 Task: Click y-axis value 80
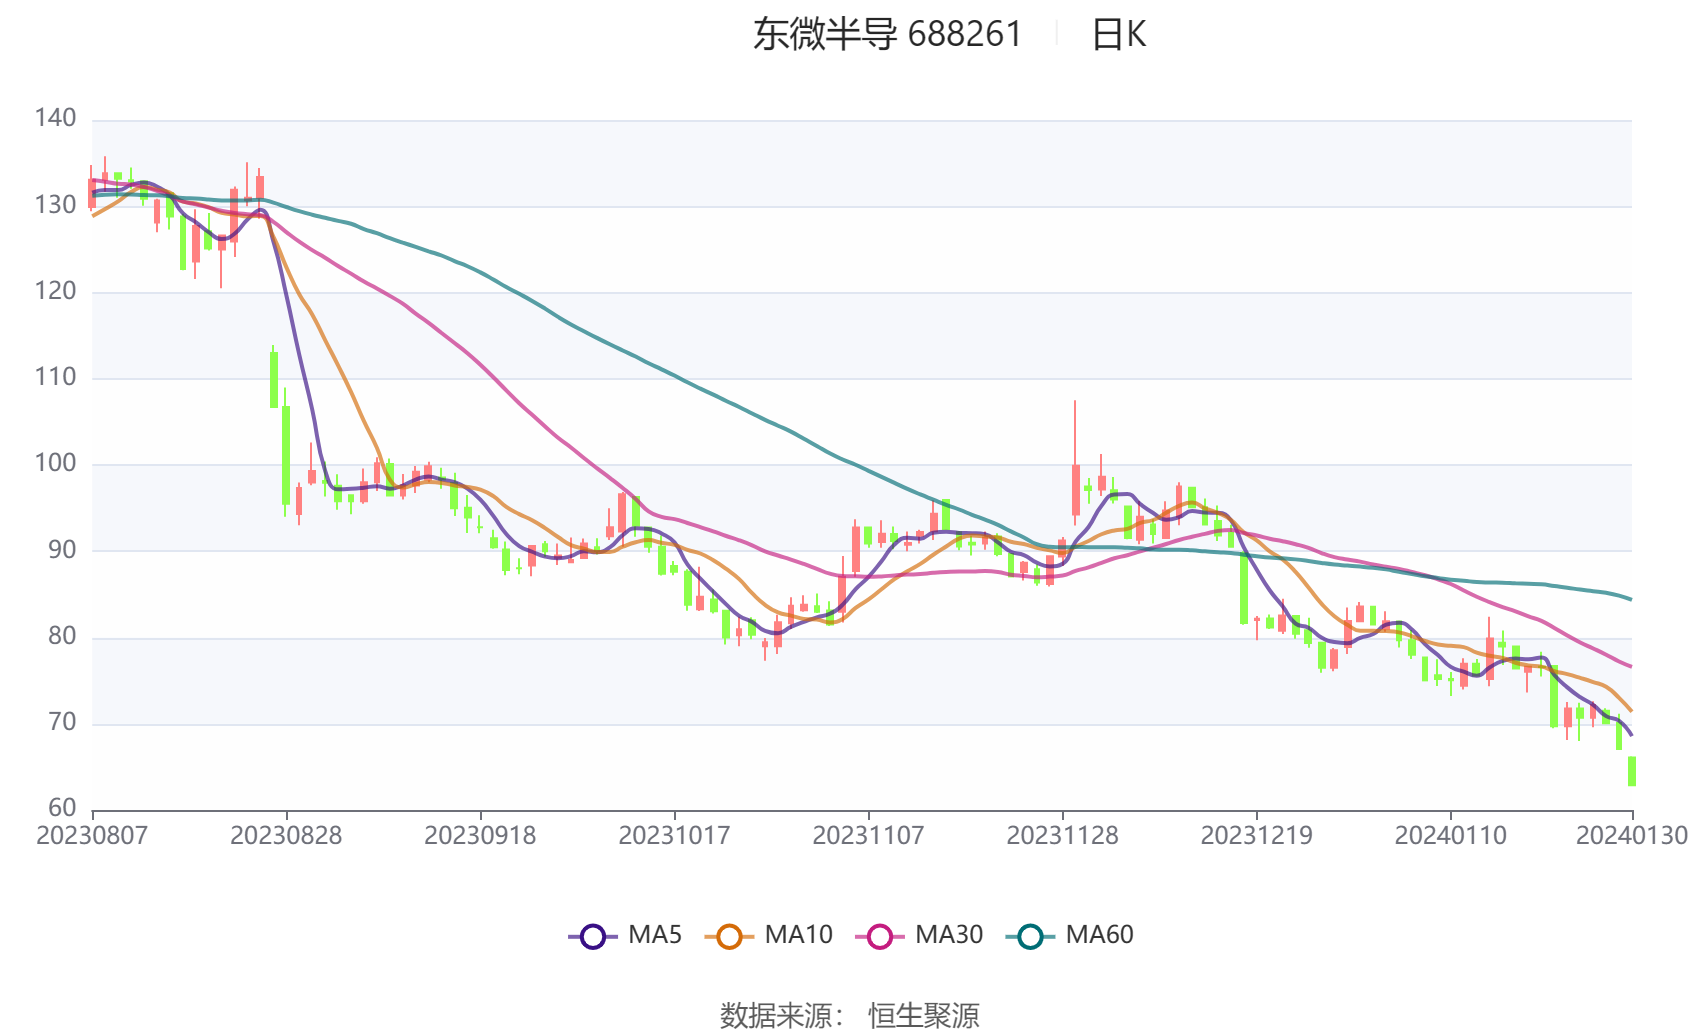pyautogui.click(x=62, y=636)
